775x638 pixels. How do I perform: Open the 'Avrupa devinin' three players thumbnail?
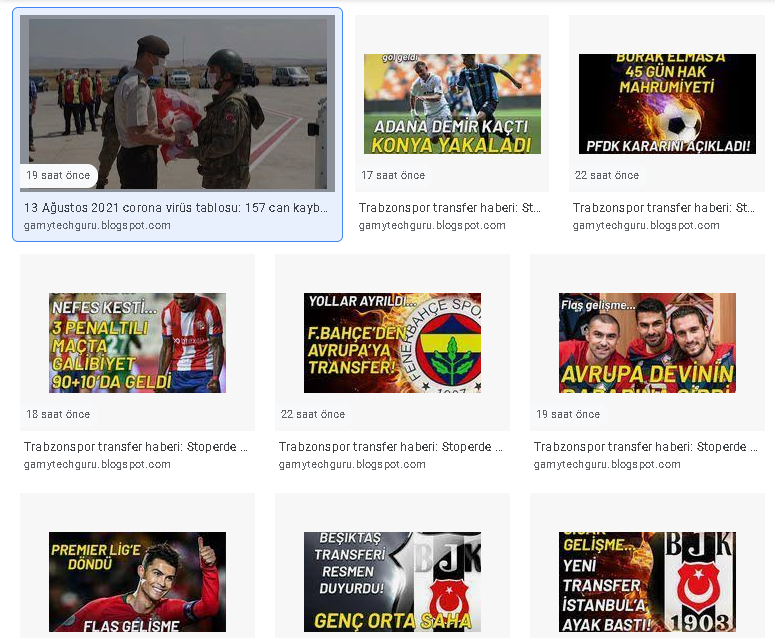[x=647, y=343]
